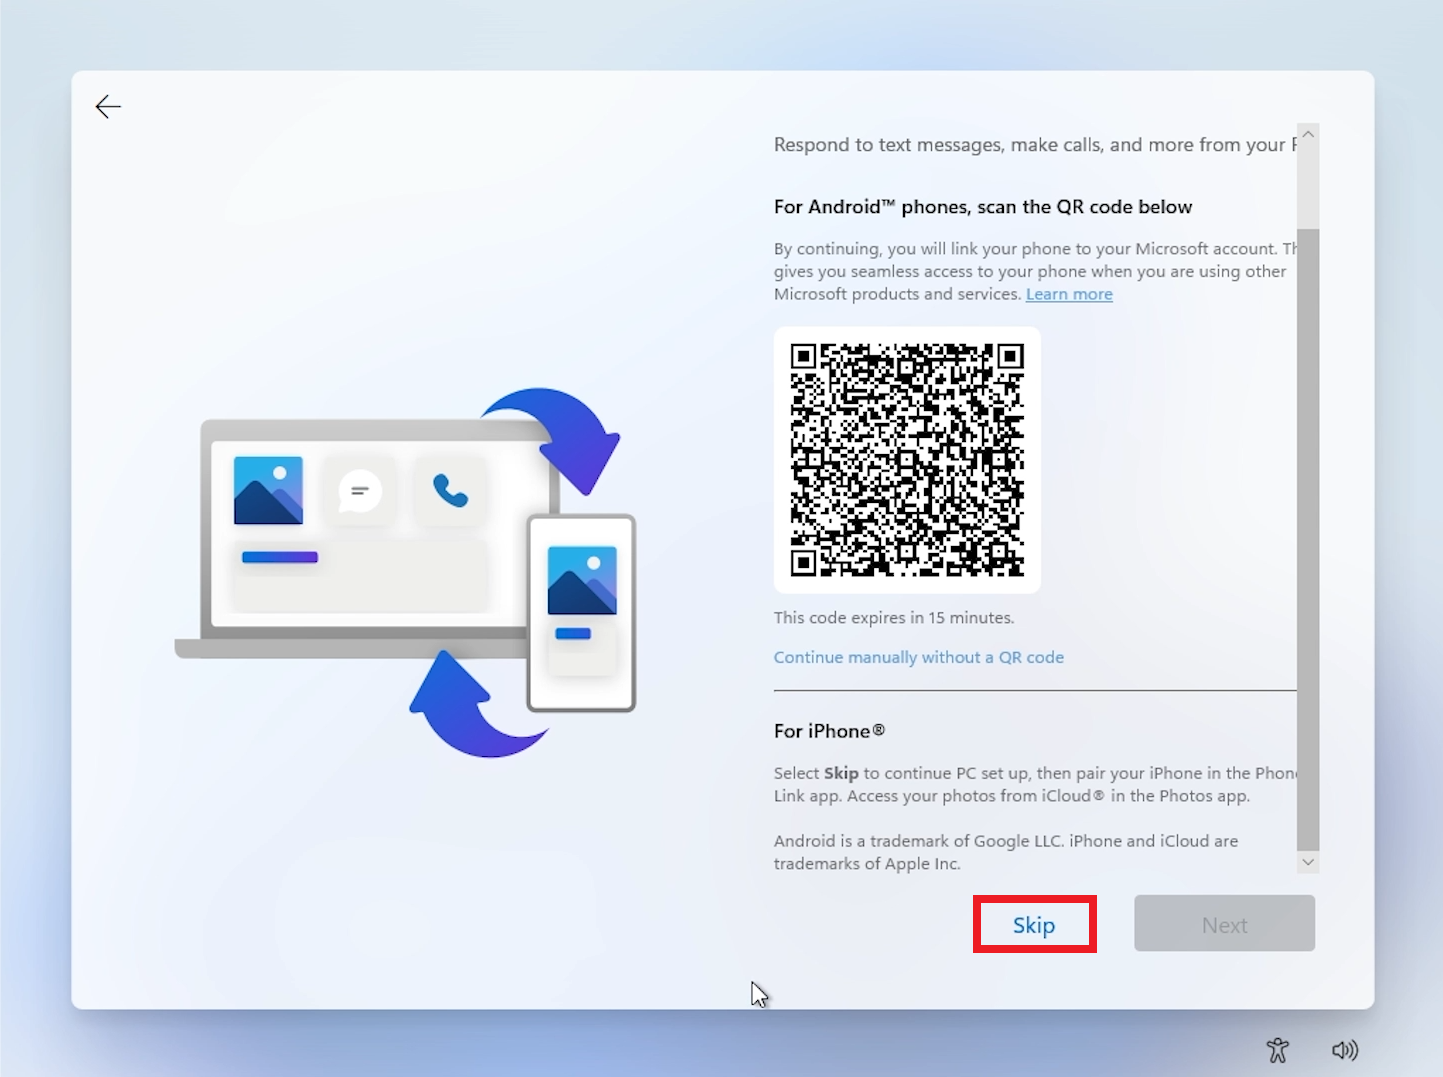Image resolution: width=1443 pixels, height=1077 pixels.
Task: Click the code expiration notice text
Action: coord(893,617)
